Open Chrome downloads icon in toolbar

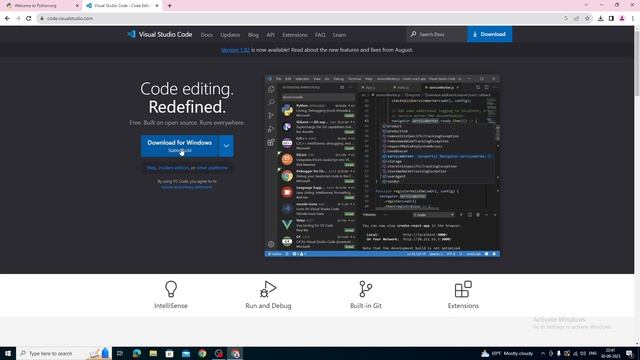pyautogui.click(x=600, y=18)
